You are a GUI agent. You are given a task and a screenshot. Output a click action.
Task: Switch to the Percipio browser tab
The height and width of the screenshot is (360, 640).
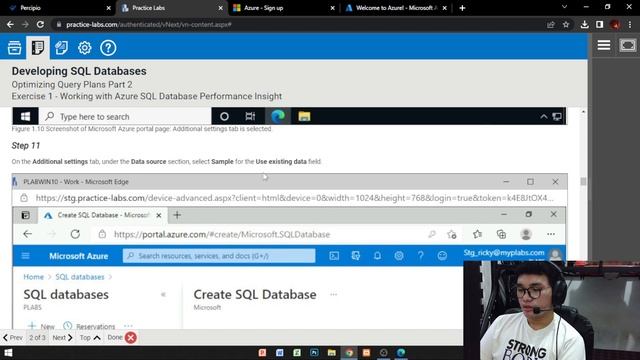pos(57,8)
